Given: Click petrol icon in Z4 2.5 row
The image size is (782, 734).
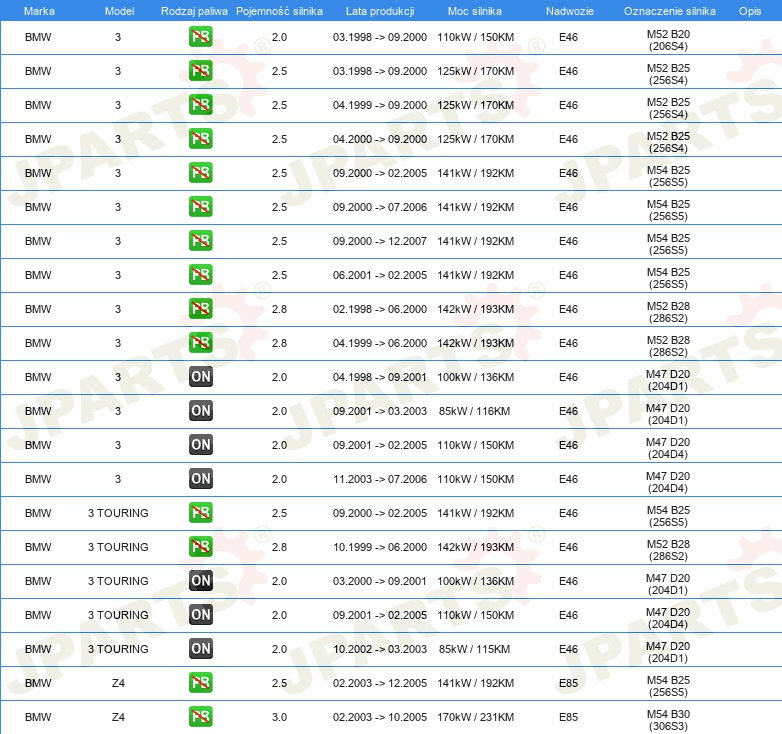Looking at the screenshot, I should click(x=200, y=683).
